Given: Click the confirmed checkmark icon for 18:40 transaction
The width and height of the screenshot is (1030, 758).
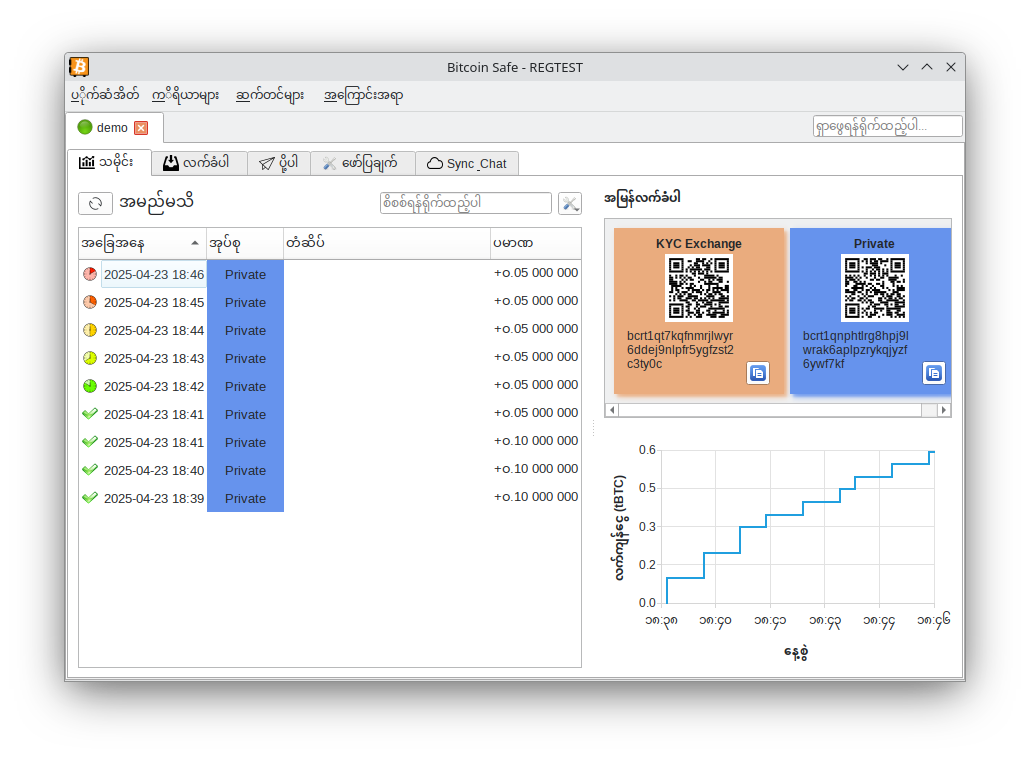Looking at the screenshot, I should 90,470.
